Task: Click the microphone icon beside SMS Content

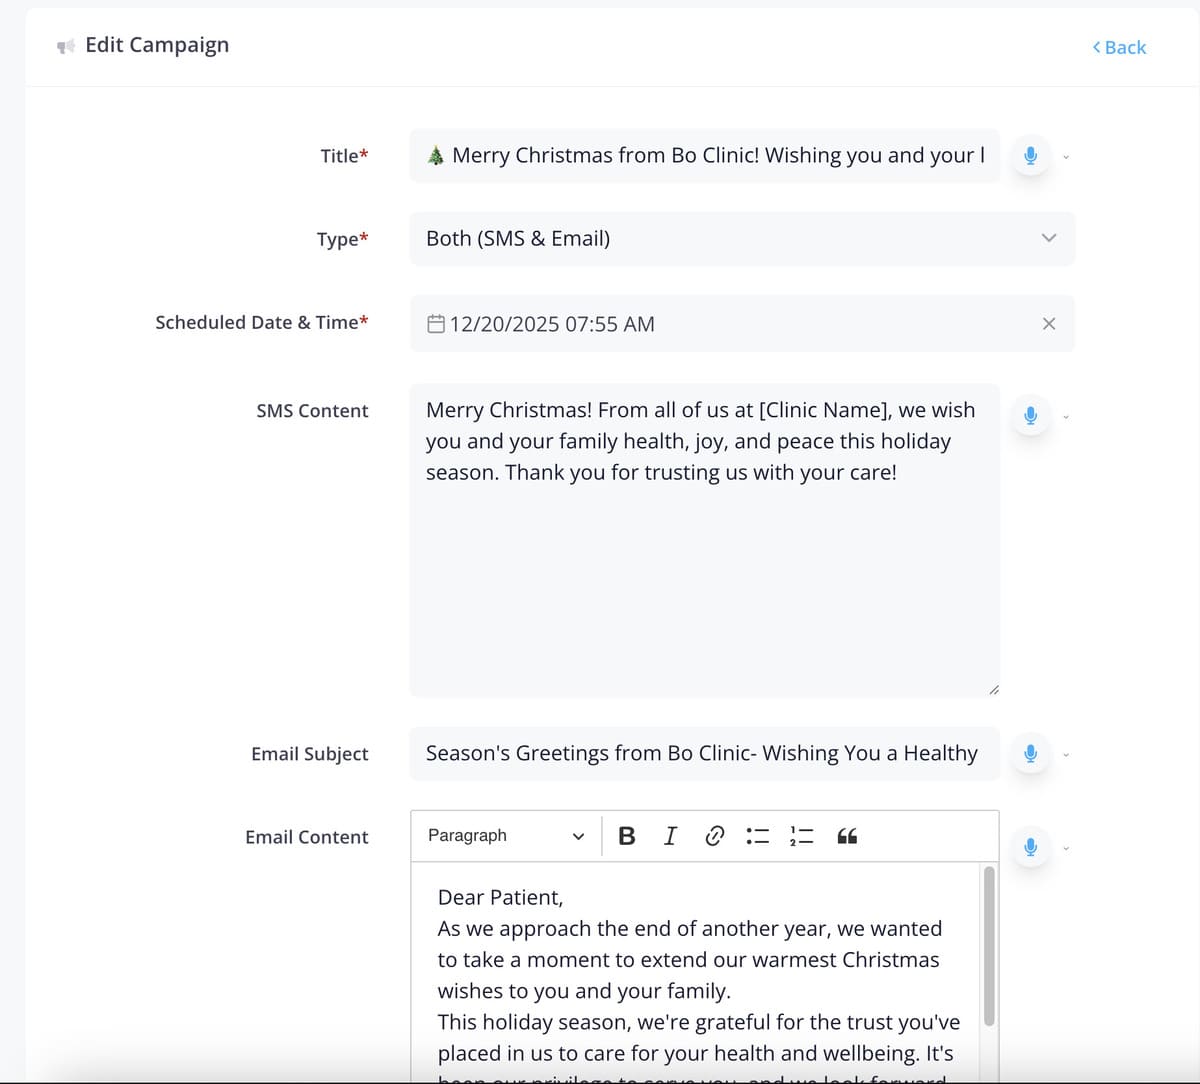Action: coord(1030,415)
